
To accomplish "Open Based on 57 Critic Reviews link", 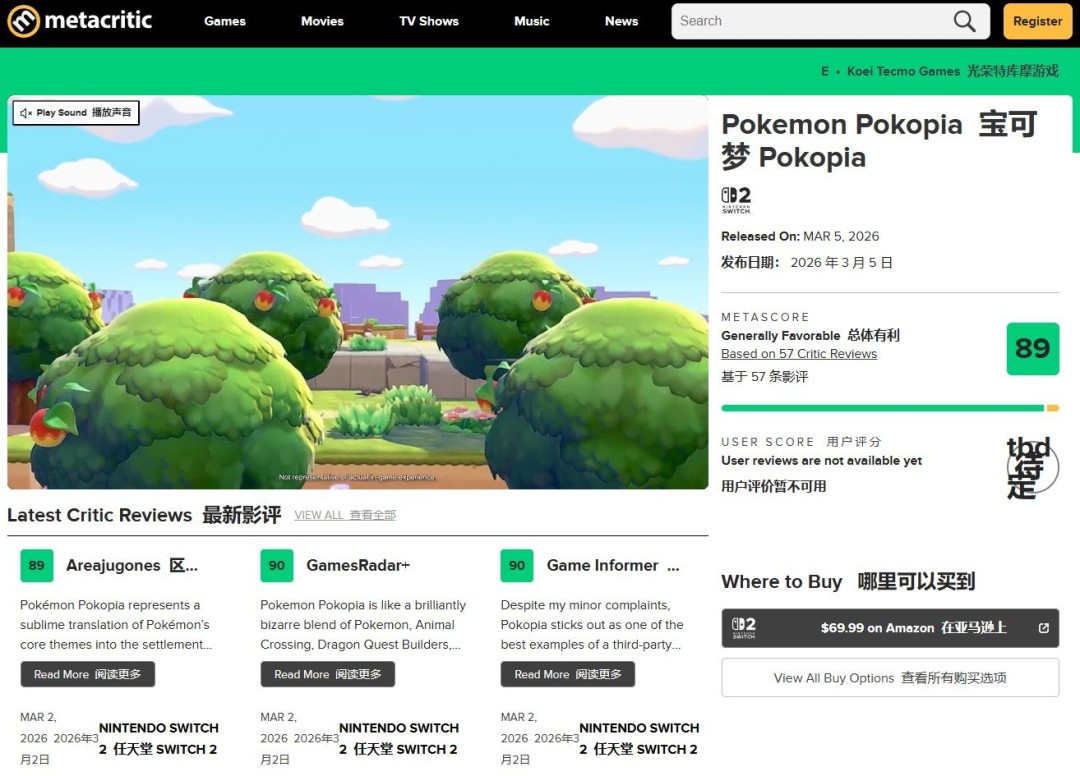I will pyautogui.click(x=798, y=353).
